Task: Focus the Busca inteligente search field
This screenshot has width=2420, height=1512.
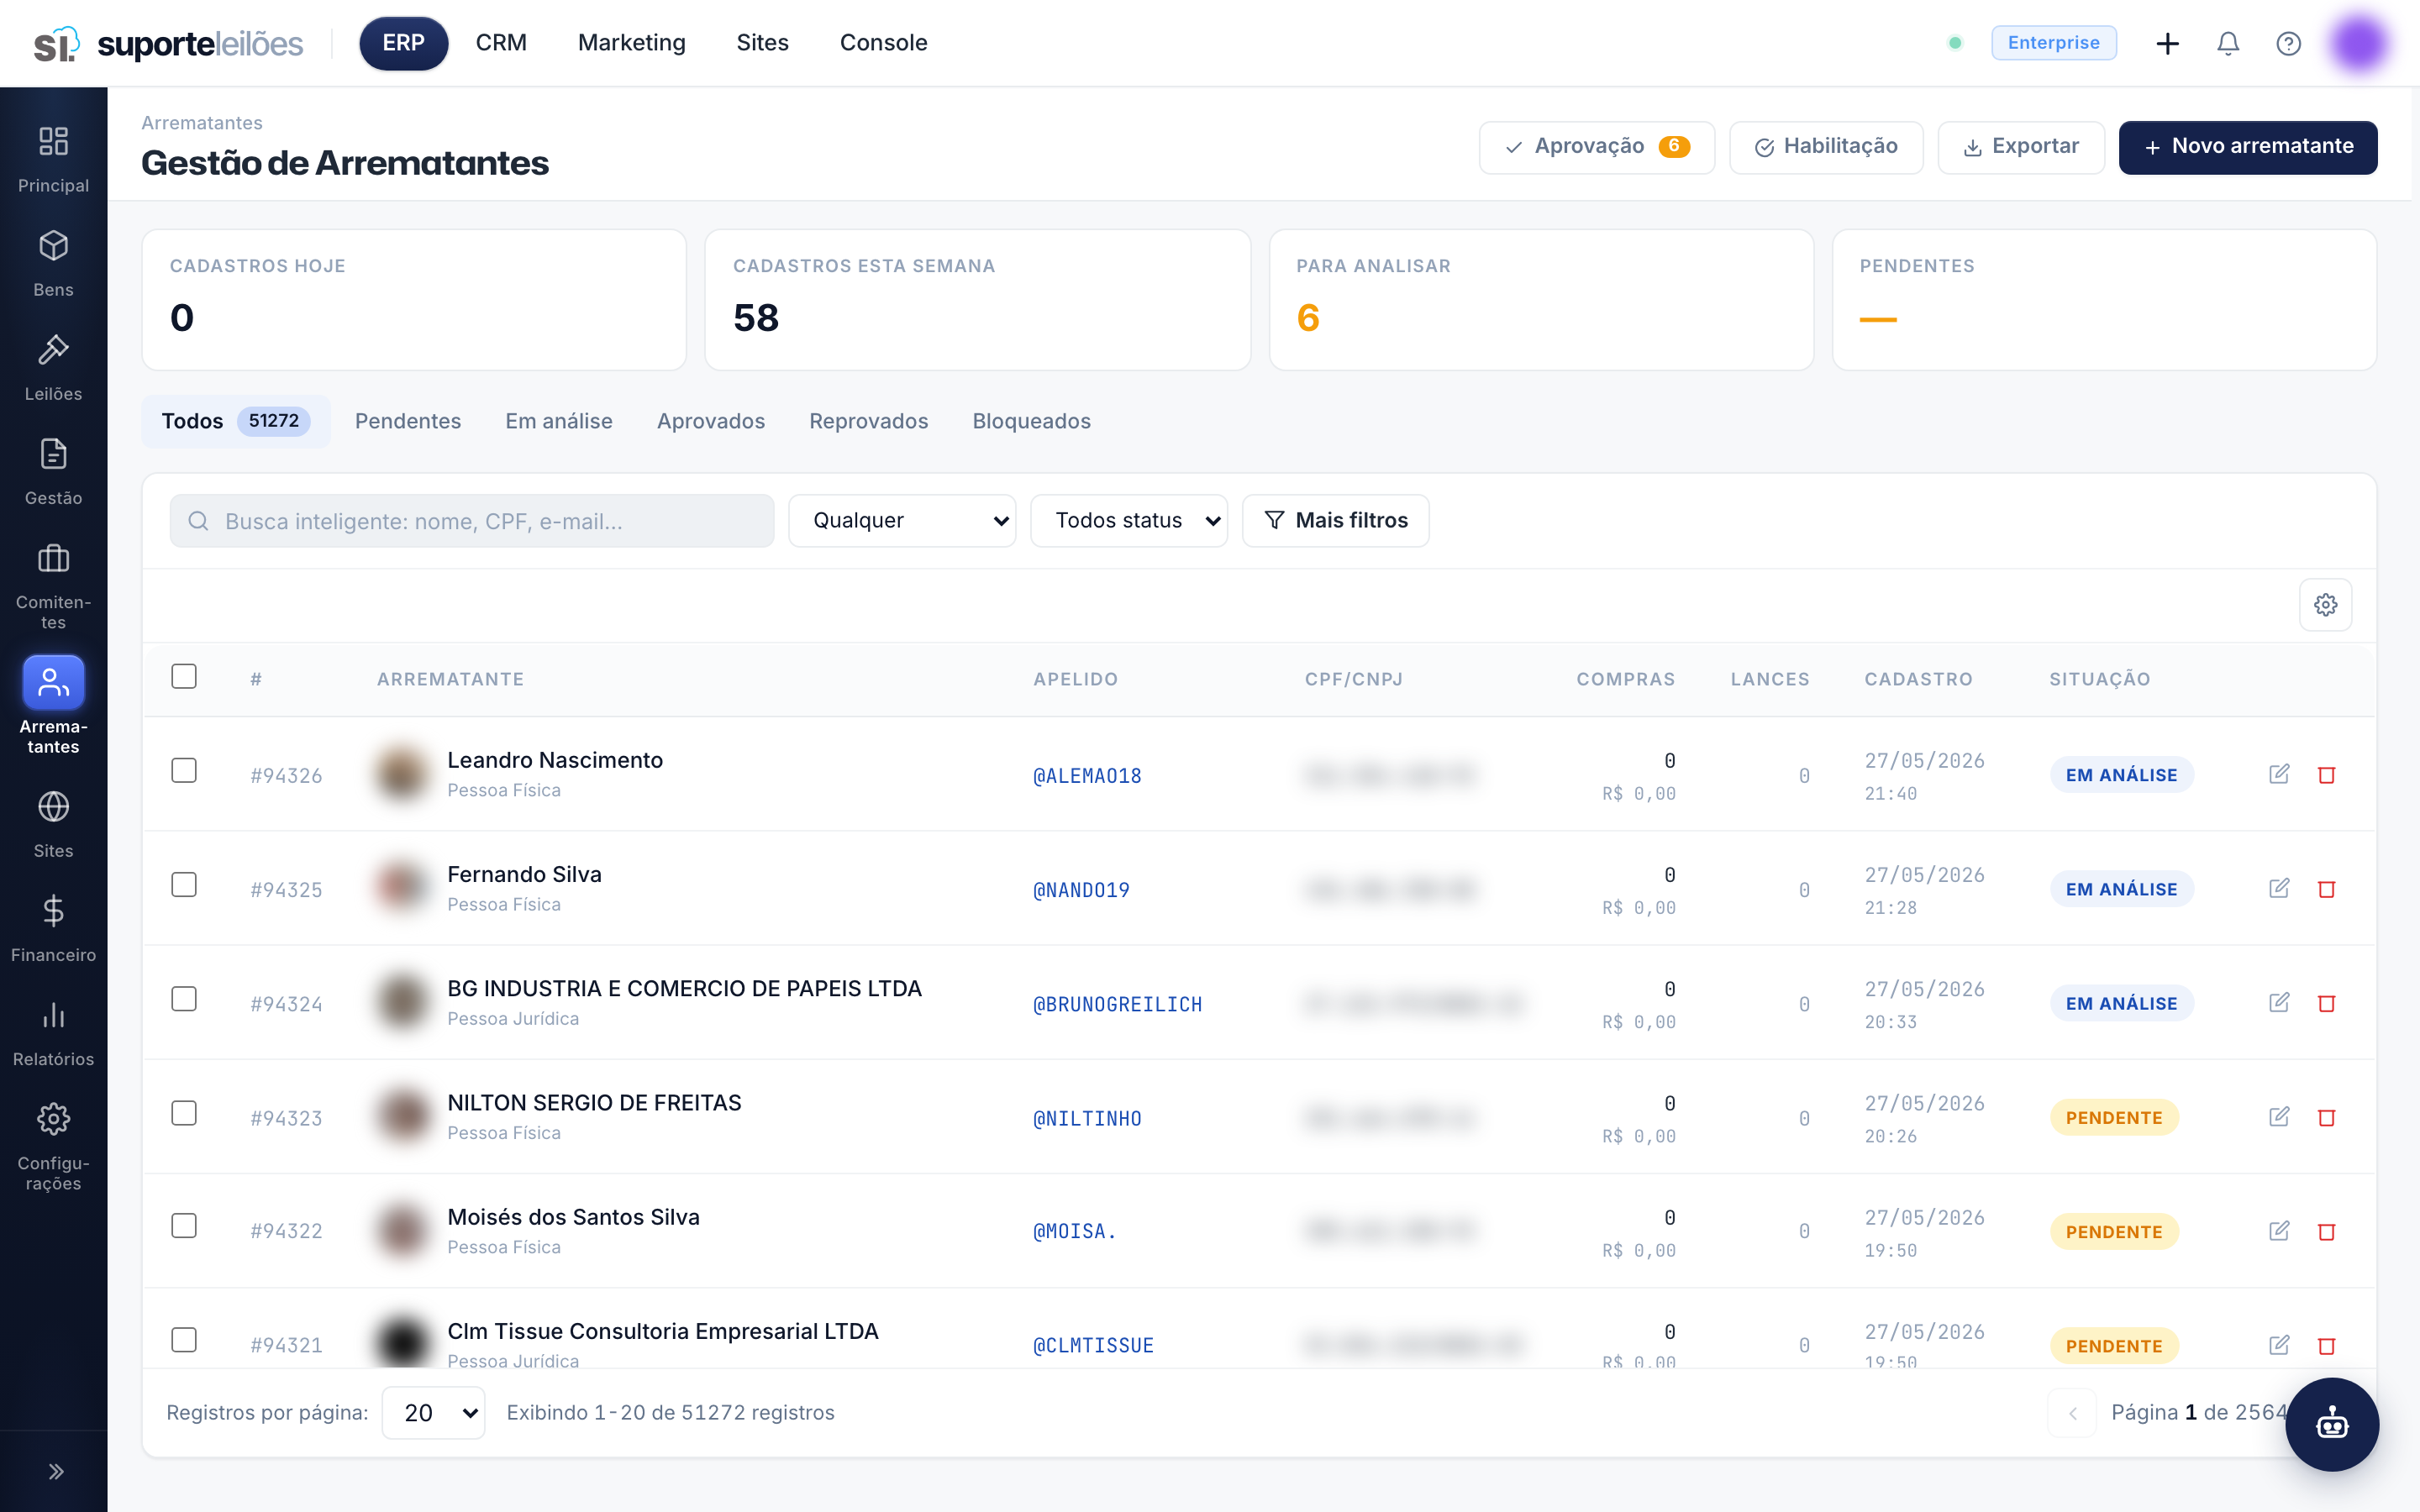Action: click(x=472, y=520)
